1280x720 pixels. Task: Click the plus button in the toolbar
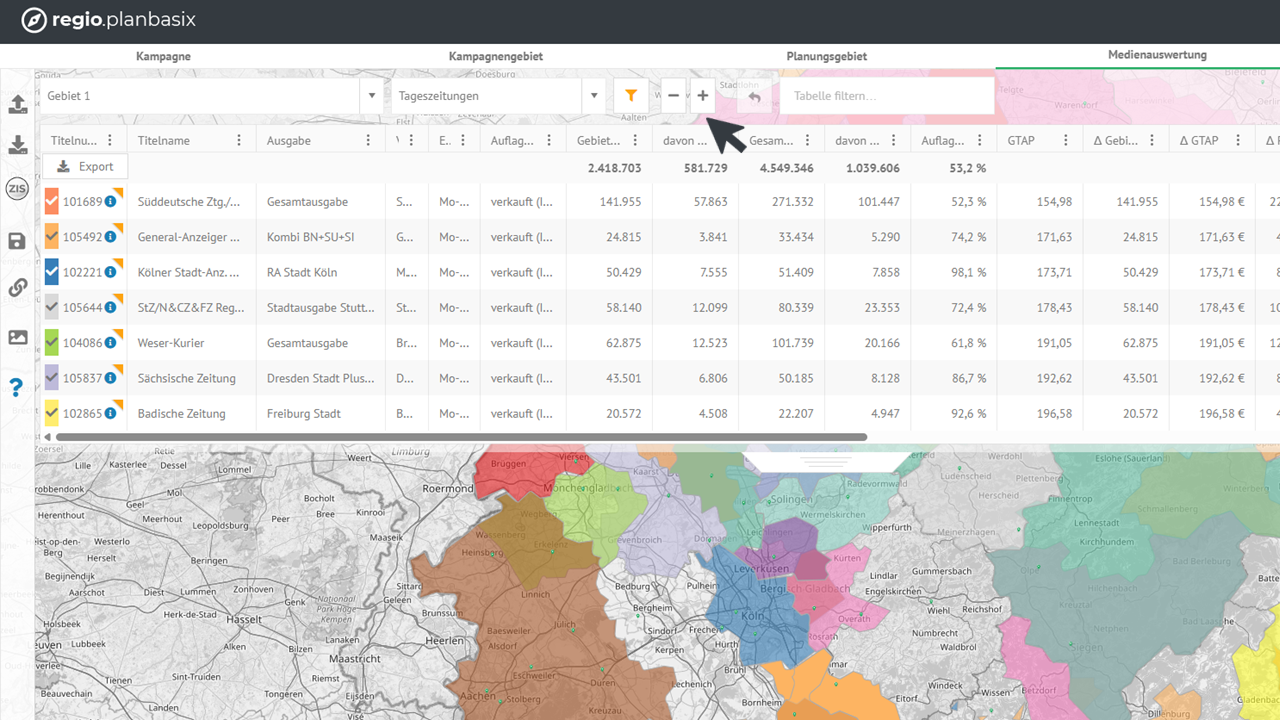click(703, 96)
